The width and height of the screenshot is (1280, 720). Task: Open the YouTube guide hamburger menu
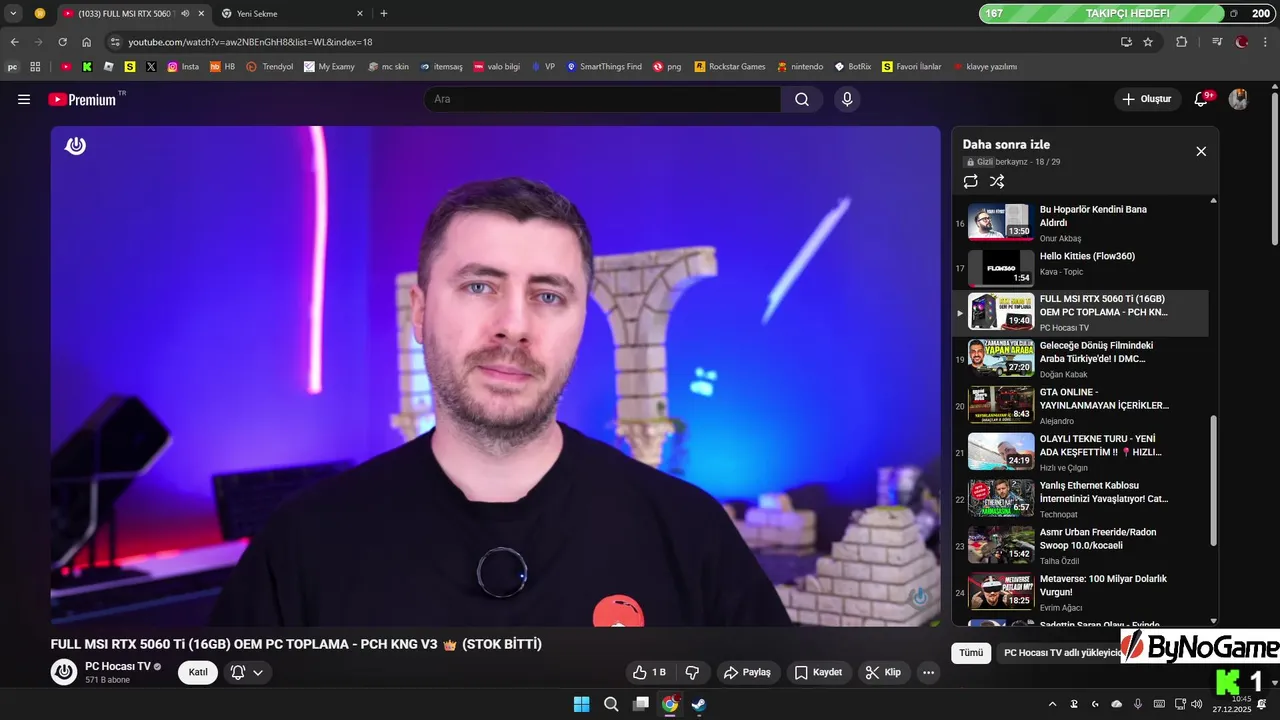(24, 99)
